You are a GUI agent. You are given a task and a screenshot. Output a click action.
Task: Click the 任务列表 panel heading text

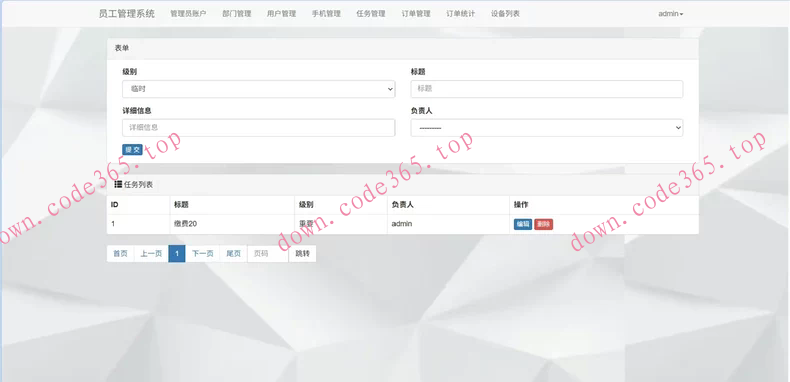coord(139,185)
